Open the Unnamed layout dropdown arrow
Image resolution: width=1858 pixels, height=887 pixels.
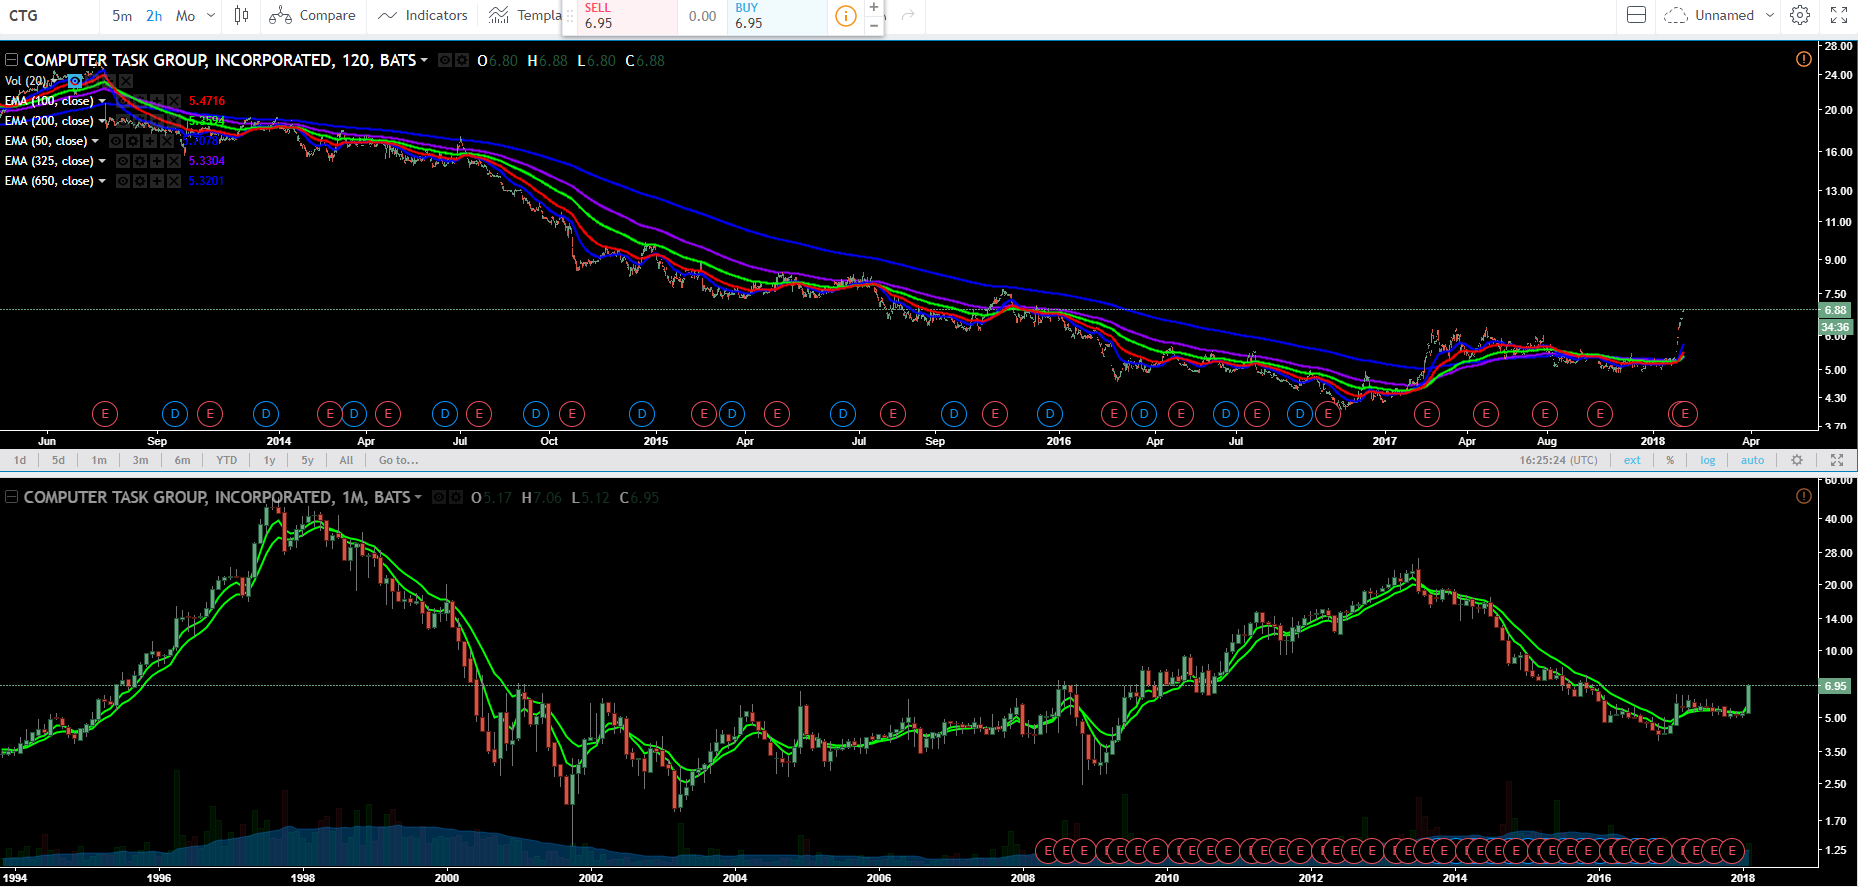tap(1769, 15)
